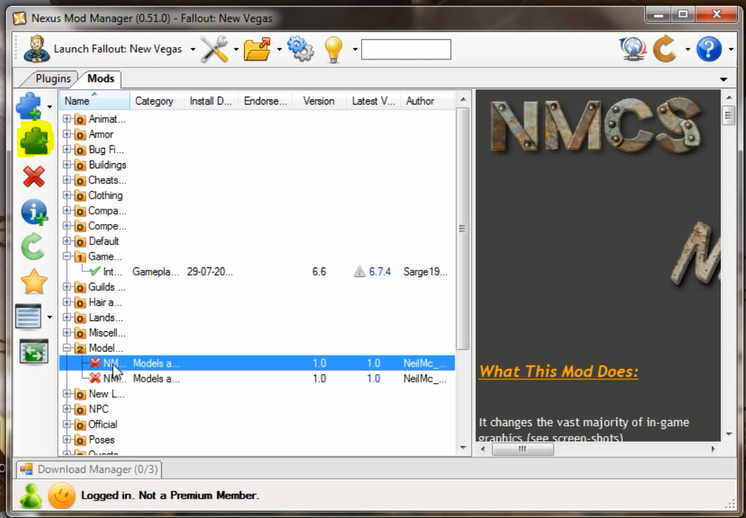Expand the Clothing category node
This screenshot has height=518, width=746.
[67, 195]
